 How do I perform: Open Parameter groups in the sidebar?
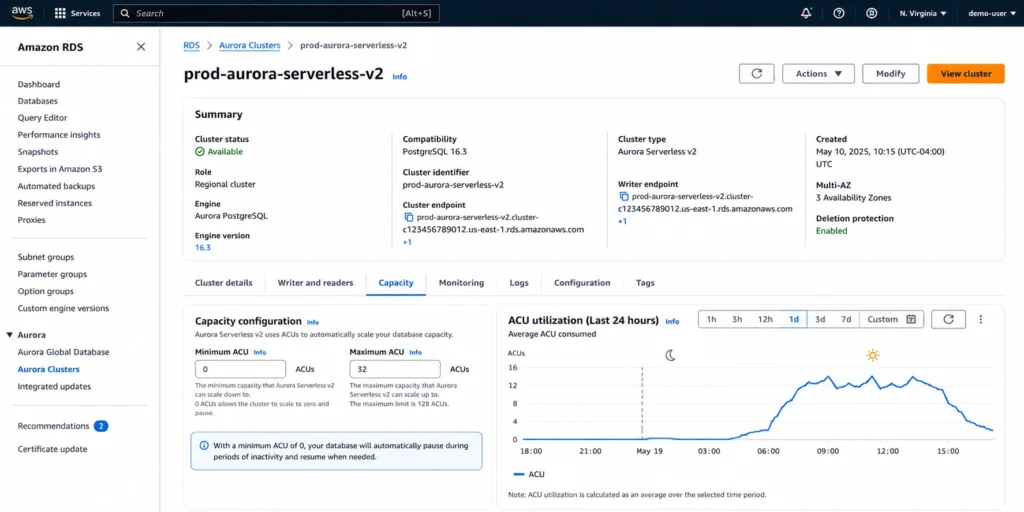[52, 274]
